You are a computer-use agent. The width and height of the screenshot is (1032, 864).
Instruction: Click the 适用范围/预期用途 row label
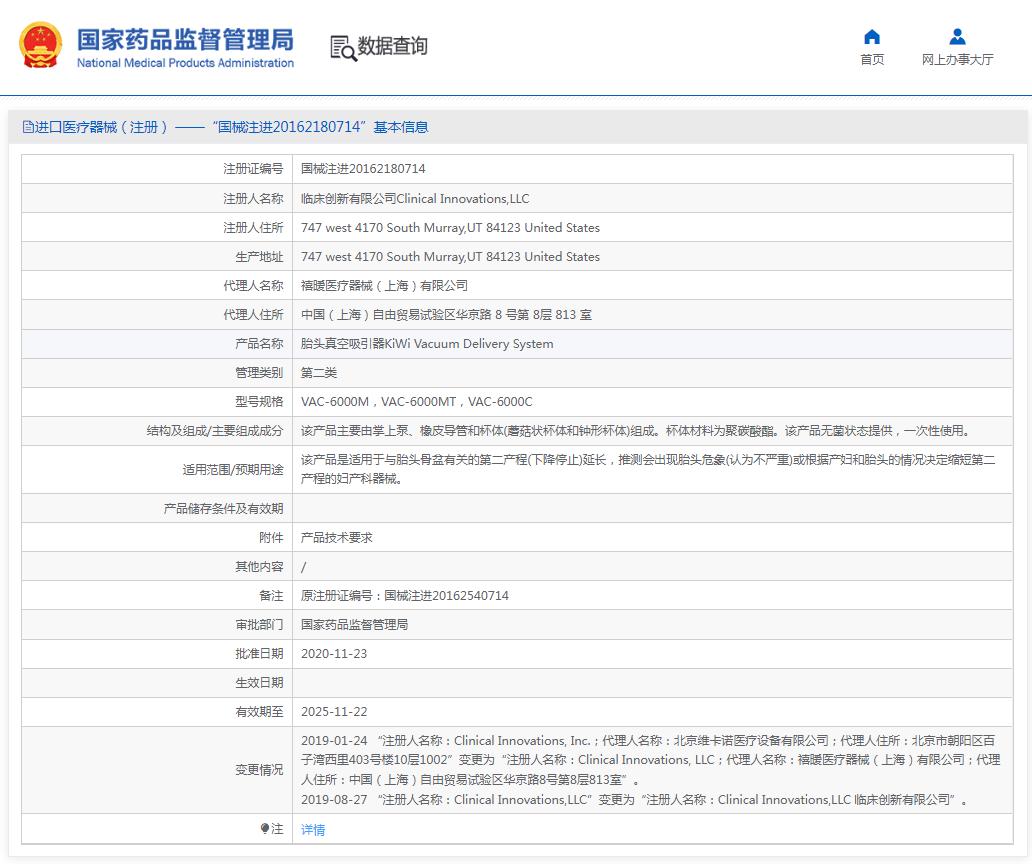tap(233, 469)
